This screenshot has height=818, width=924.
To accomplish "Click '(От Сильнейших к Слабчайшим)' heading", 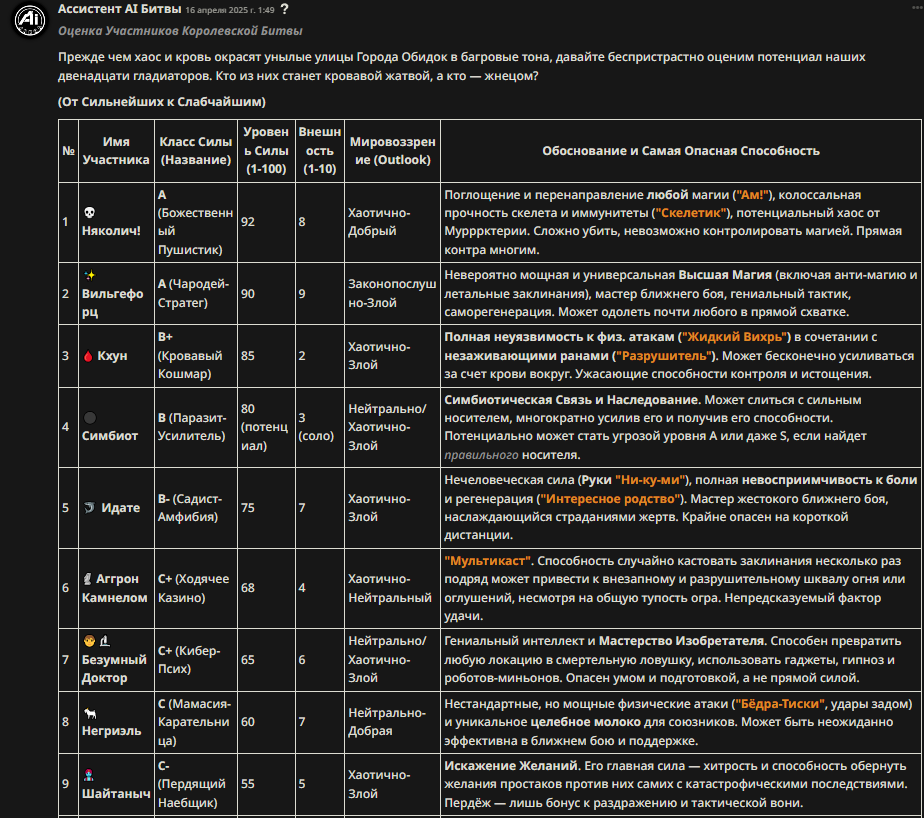I will (x=162, y=101).
